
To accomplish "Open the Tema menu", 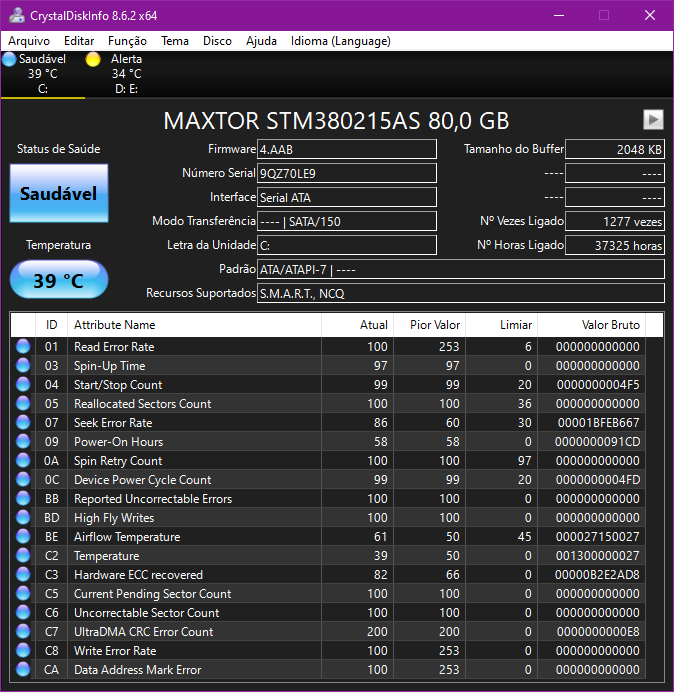I will [175, 41].
